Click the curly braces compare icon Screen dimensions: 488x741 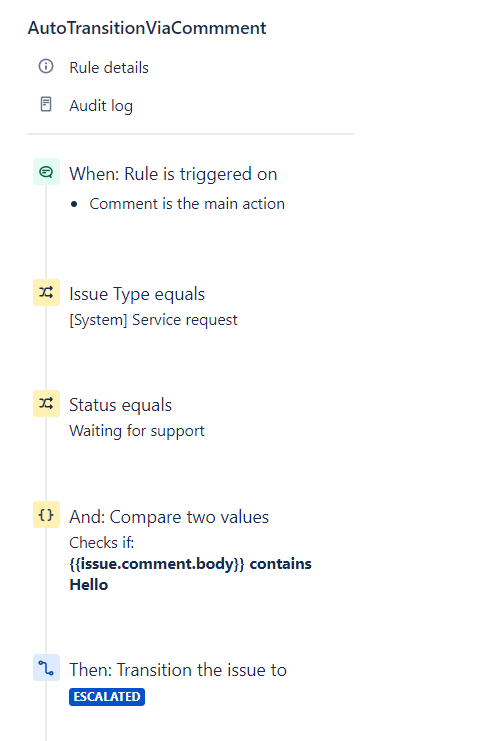[46, 514]
